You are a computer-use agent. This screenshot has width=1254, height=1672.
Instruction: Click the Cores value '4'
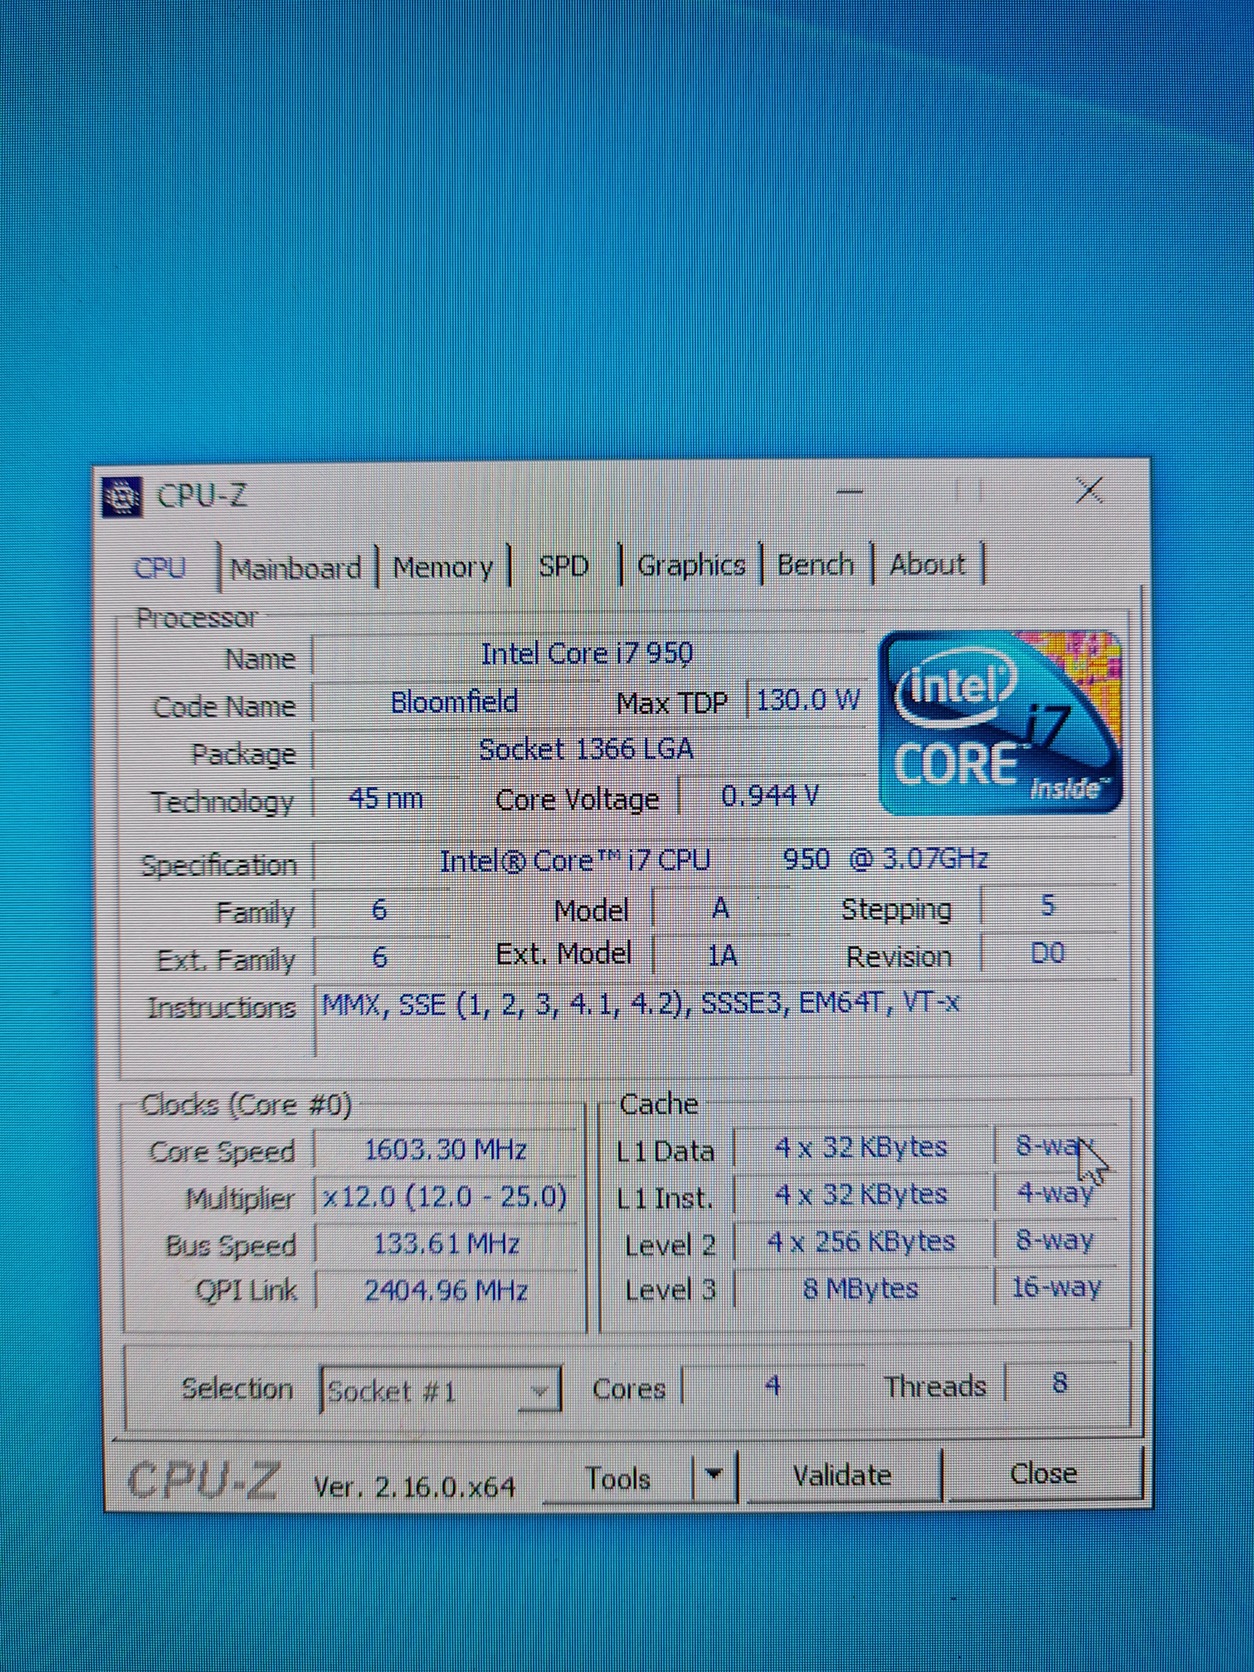(772, 1386)
